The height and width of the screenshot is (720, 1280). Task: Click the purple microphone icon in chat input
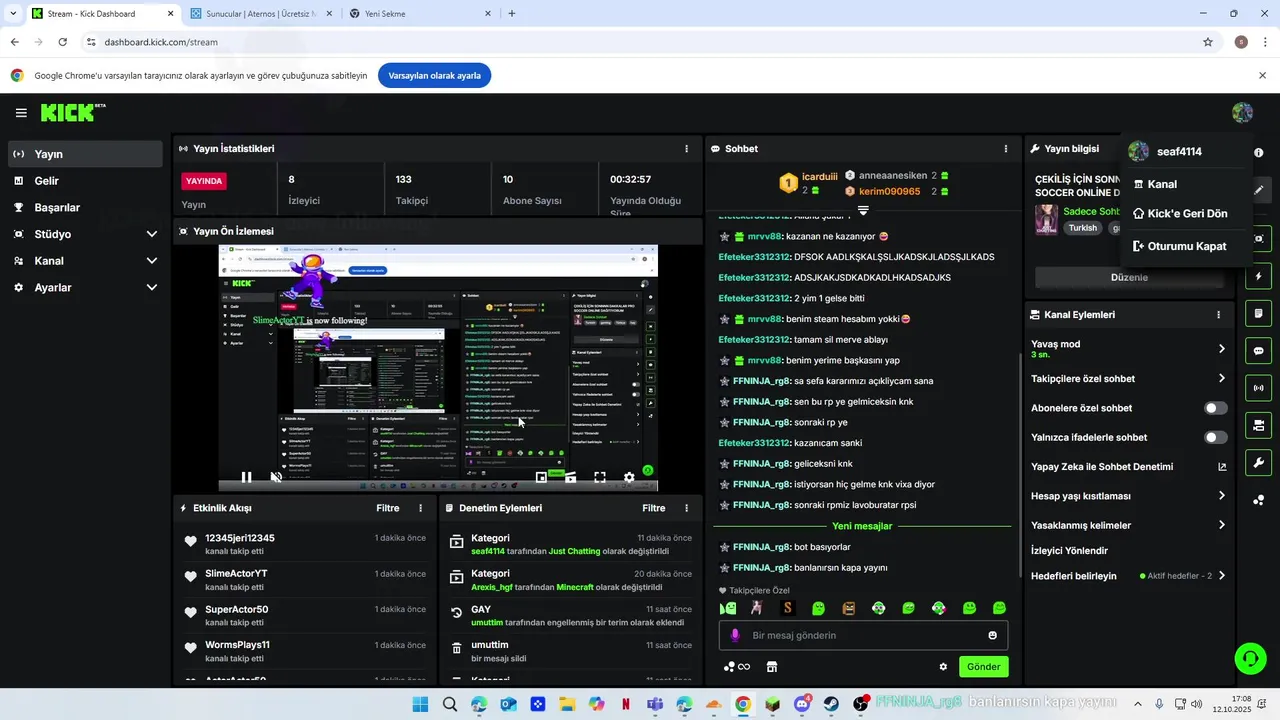point(735,635)
